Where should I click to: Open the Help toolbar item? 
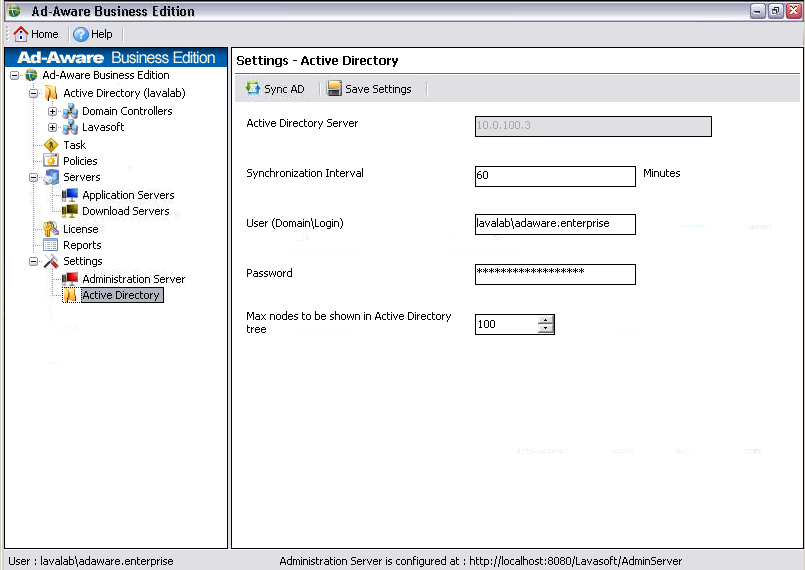tap(93, 34)
